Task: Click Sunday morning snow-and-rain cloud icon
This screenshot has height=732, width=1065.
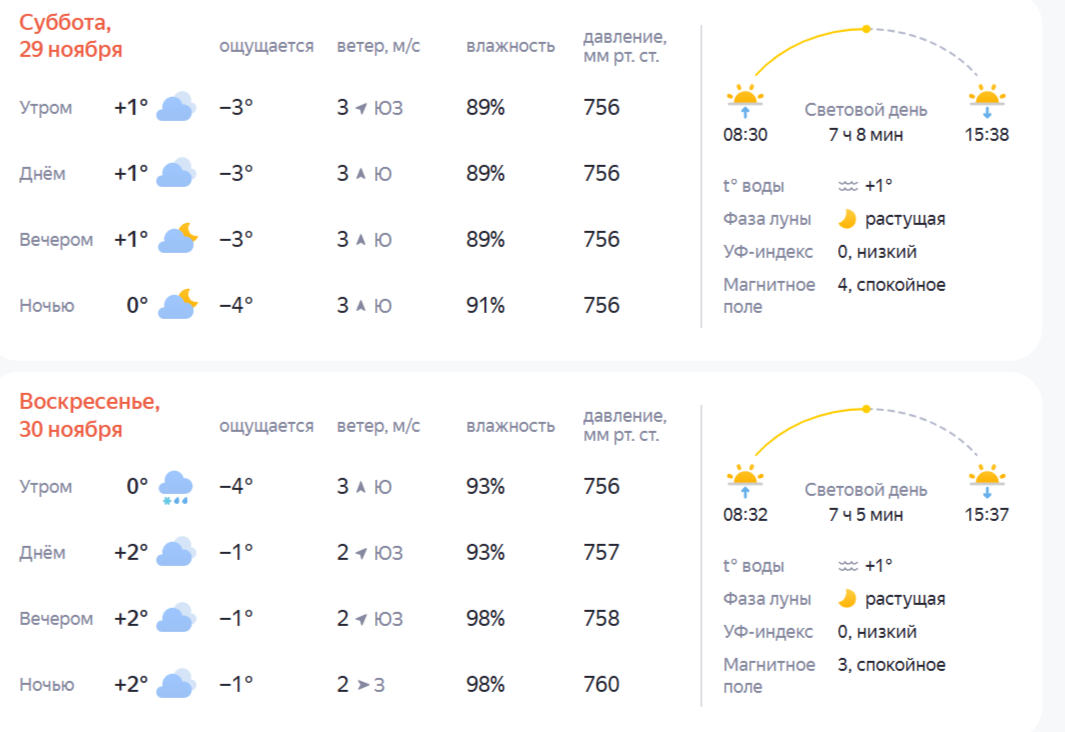Action: [176, 488]
